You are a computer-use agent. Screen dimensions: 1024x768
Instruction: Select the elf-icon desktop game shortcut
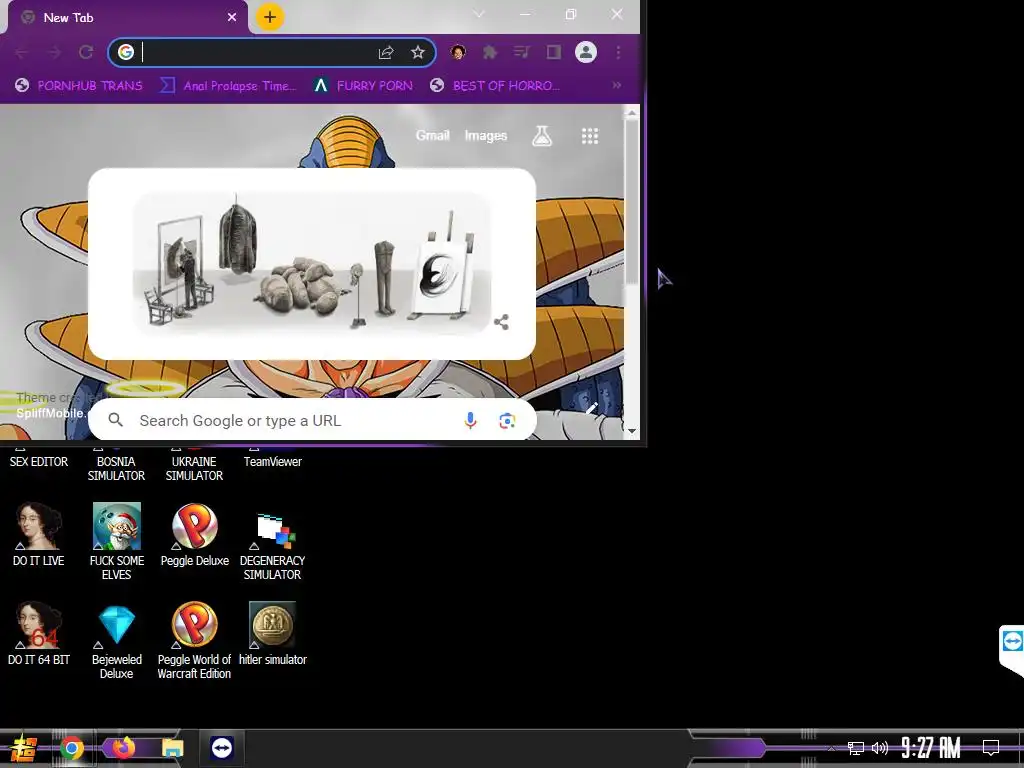pyautogui.click(x=116, y=542)
